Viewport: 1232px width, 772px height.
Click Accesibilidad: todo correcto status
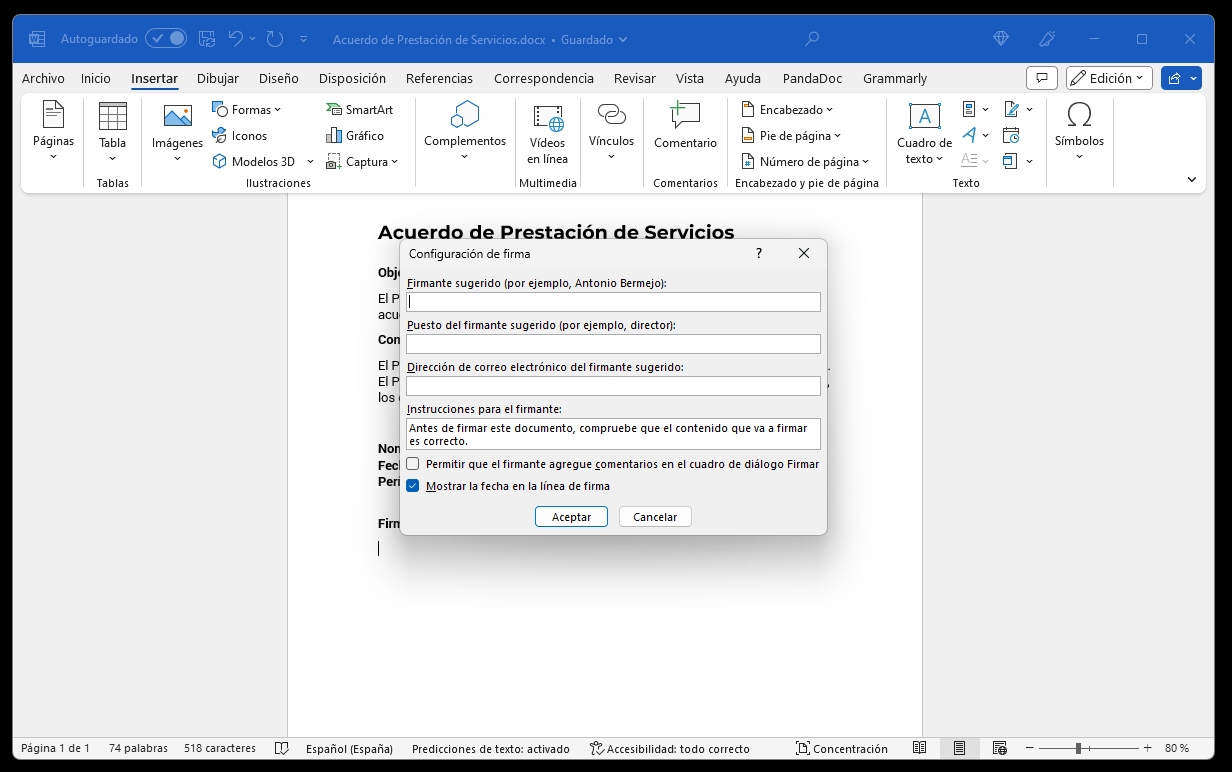click(x=669, y=748)
